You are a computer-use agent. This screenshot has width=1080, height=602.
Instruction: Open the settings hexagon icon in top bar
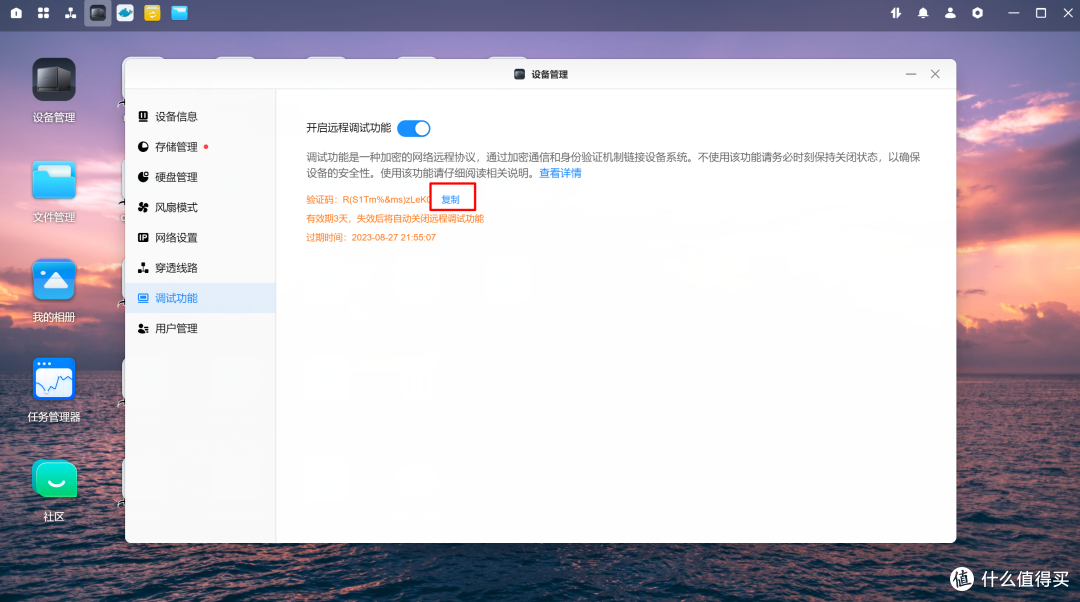tap(977, 13)
